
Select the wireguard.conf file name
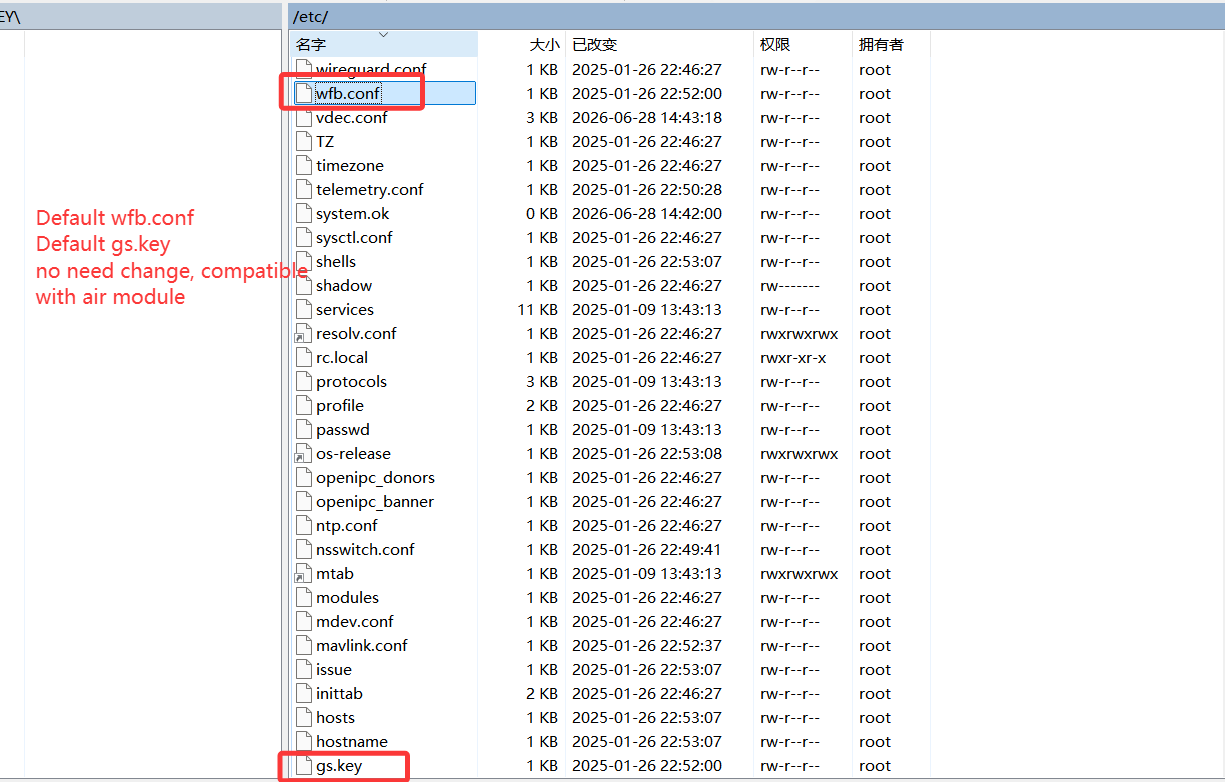(371, 69)
